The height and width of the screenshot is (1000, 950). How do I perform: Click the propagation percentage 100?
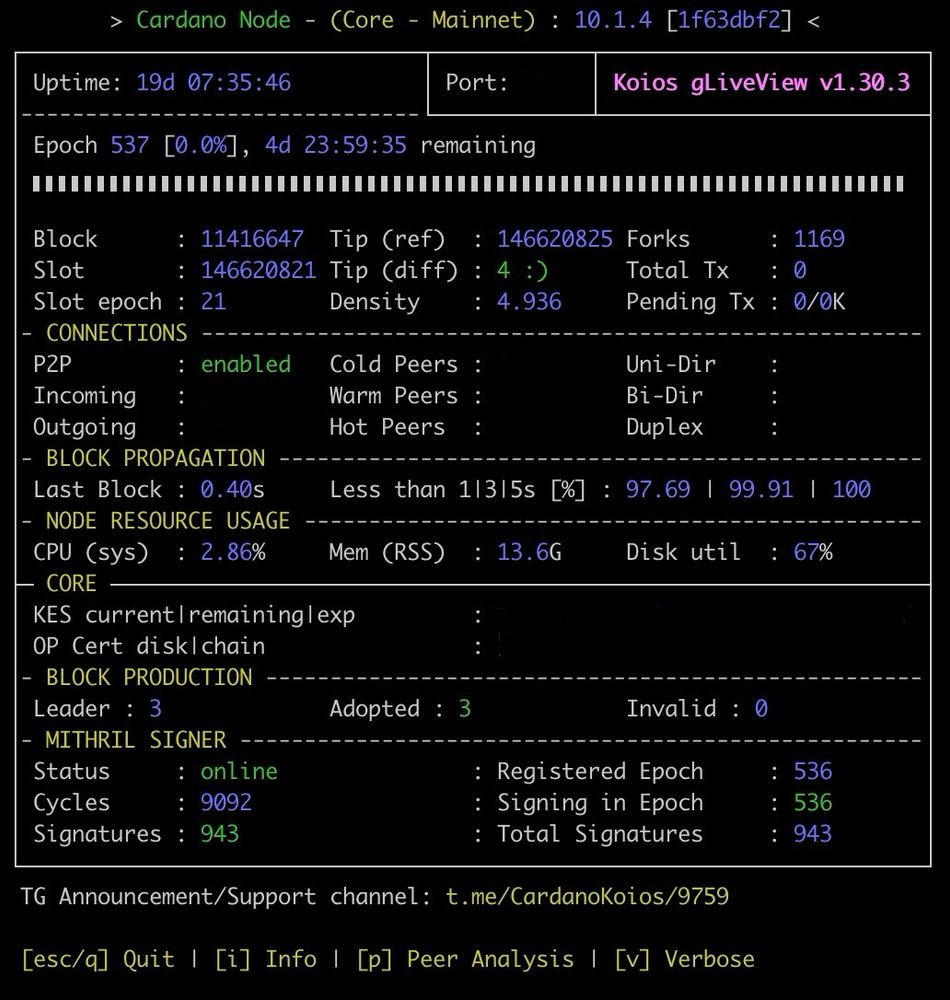click(851, 489)
